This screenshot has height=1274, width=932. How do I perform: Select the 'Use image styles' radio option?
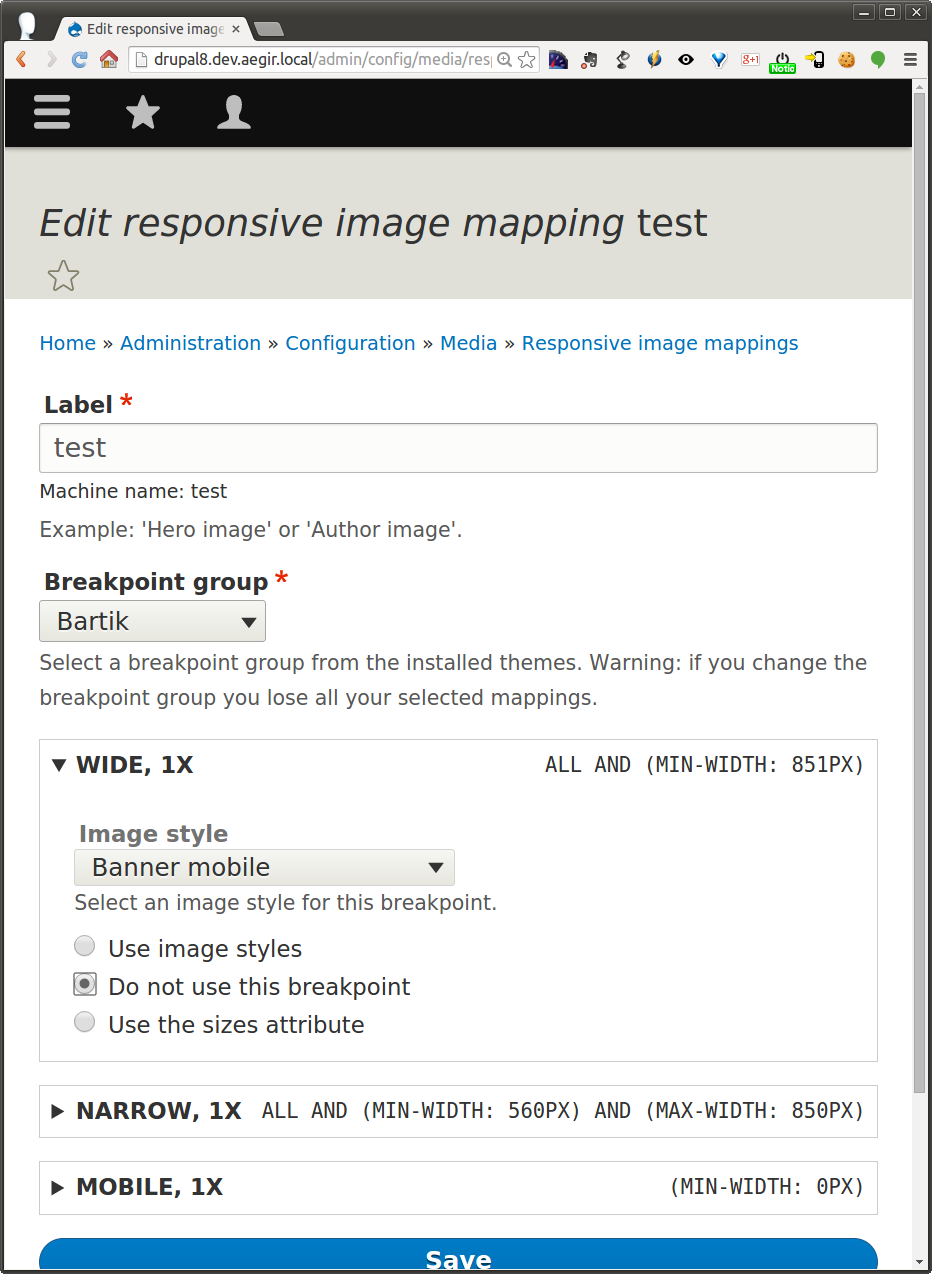point(85,947)
